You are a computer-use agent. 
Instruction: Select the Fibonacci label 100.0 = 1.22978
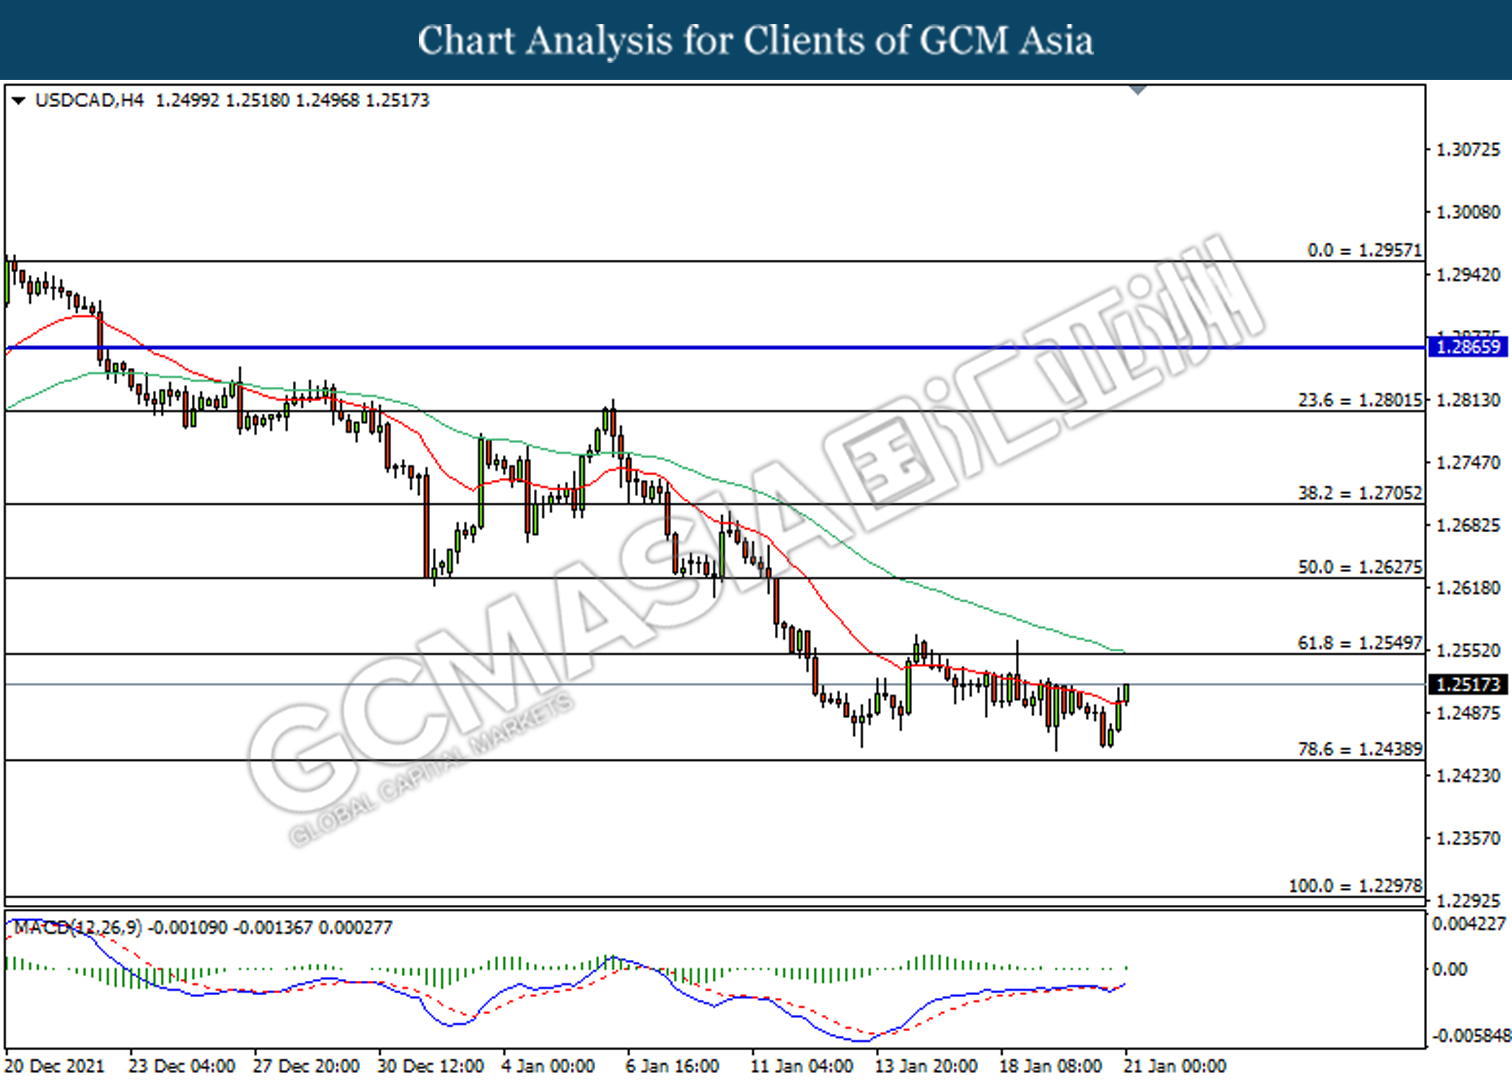[1355, 886]
